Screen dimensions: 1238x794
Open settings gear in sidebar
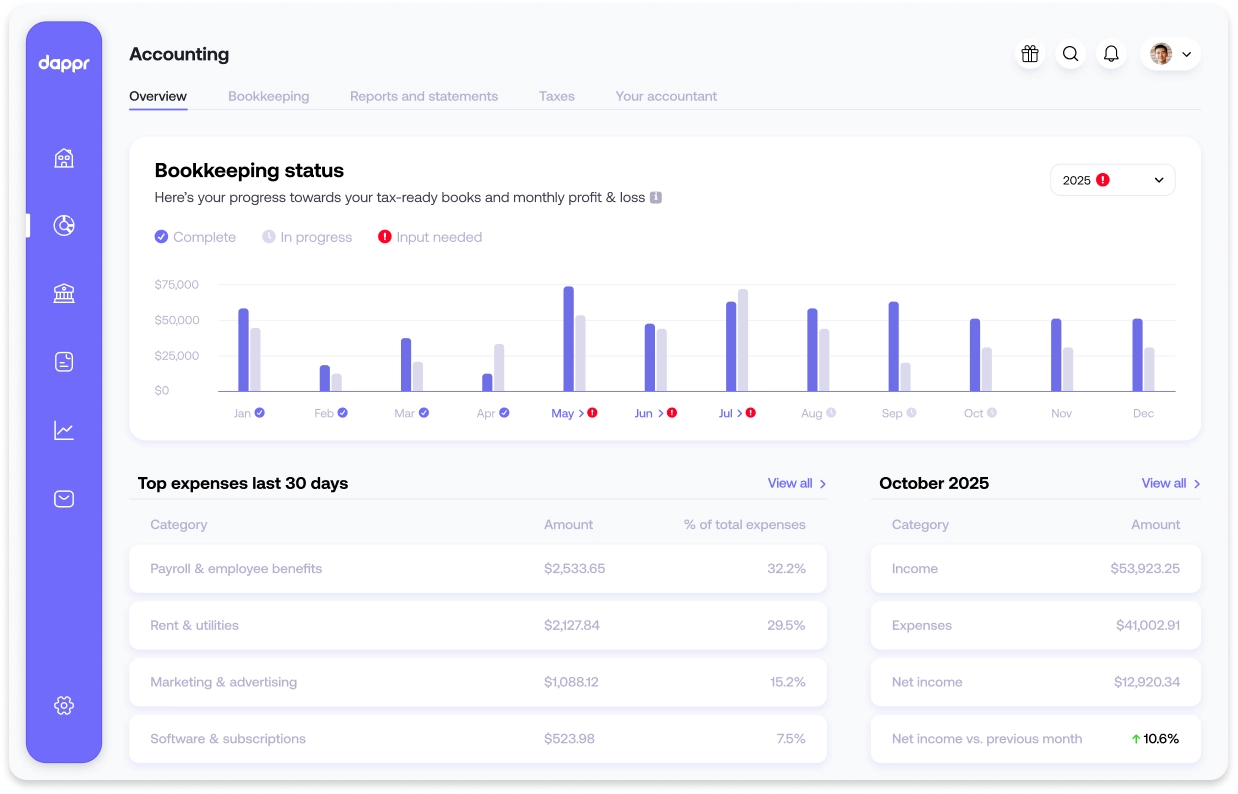(x=64, y=705)
